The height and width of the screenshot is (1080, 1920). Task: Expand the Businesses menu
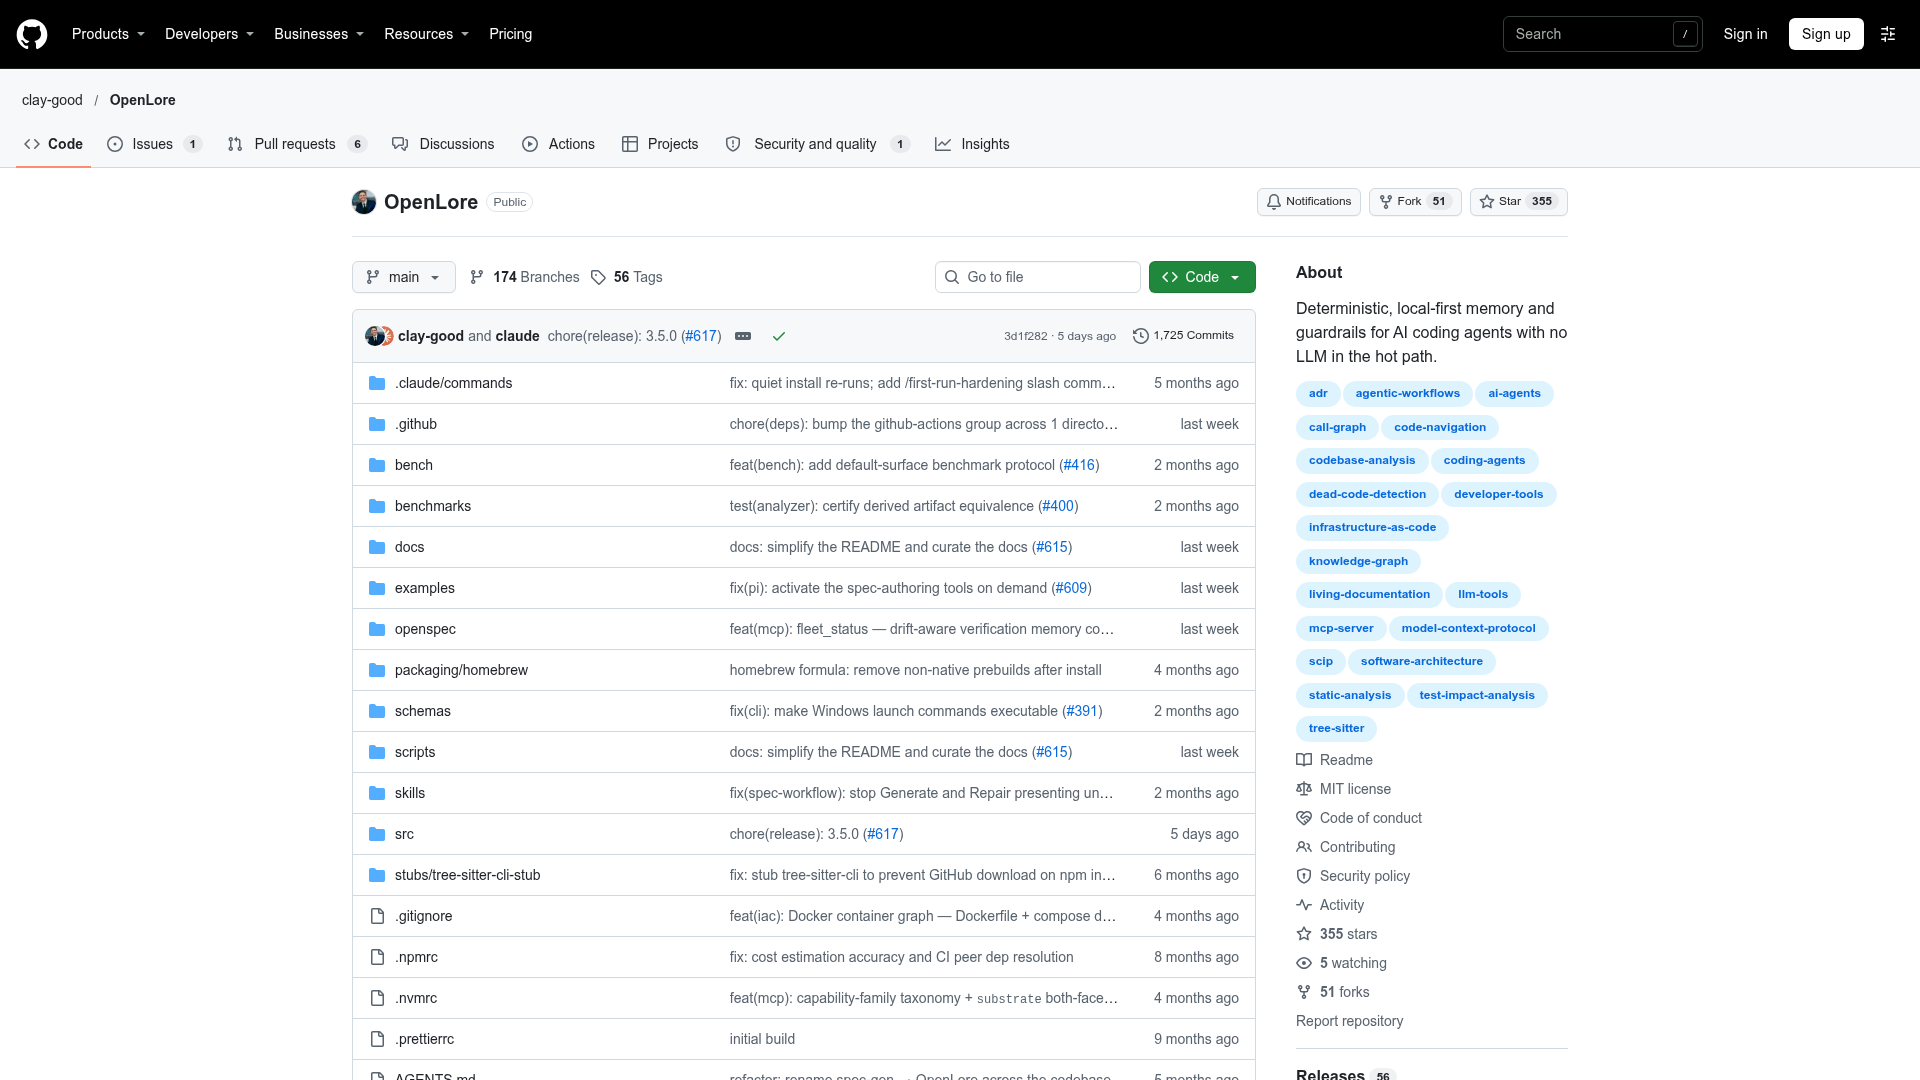coord(319,34)
